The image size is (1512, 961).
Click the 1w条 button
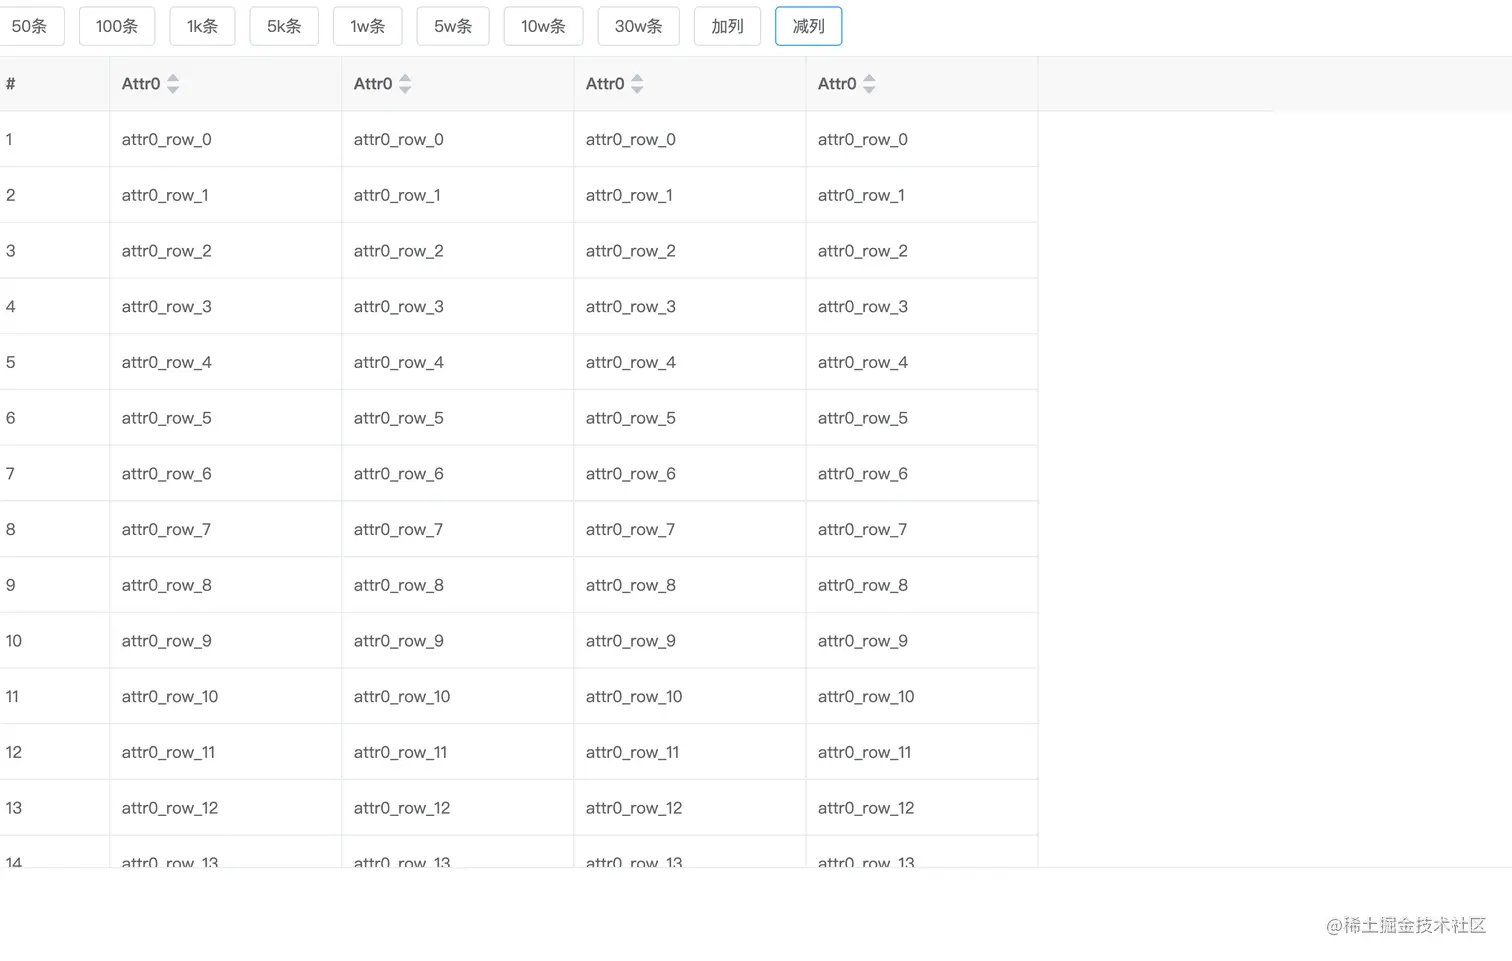pyautogui.click(x=367, y=26)
